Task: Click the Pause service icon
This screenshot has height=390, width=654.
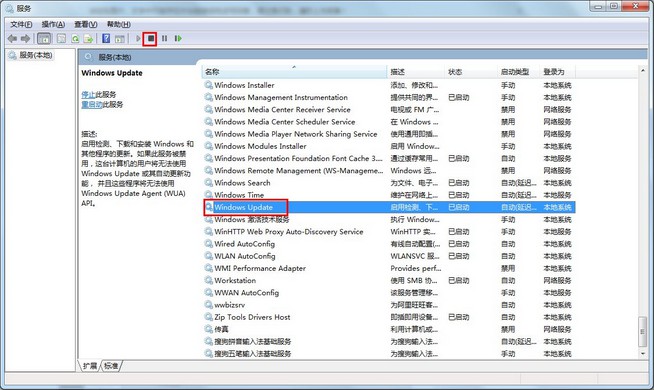Action: [164, 39]
